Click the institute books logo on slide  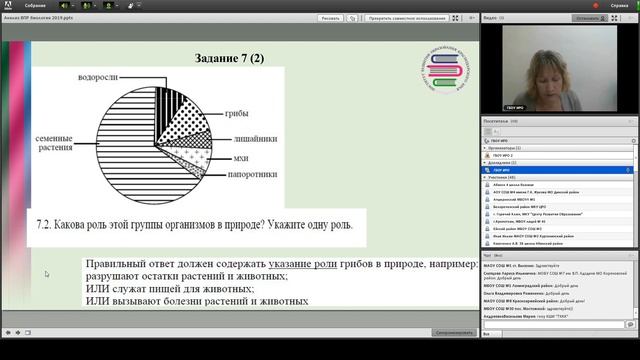[445, 70]
